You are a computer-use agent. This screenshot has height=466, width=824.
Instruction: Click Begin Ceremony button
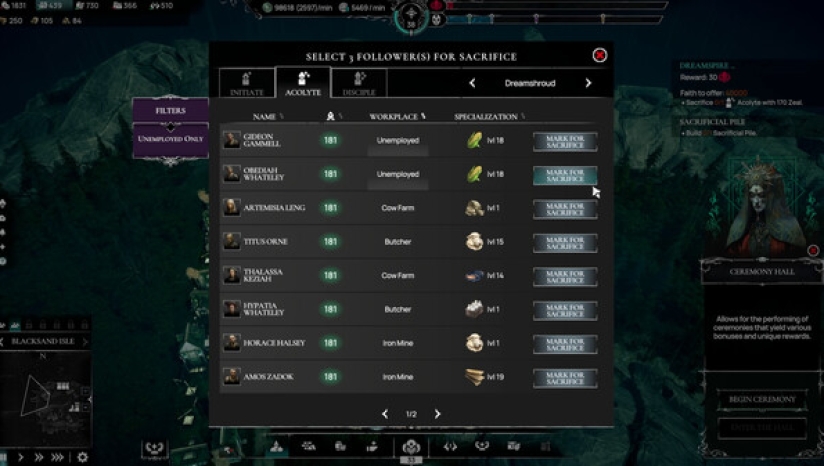pos(762,399)
